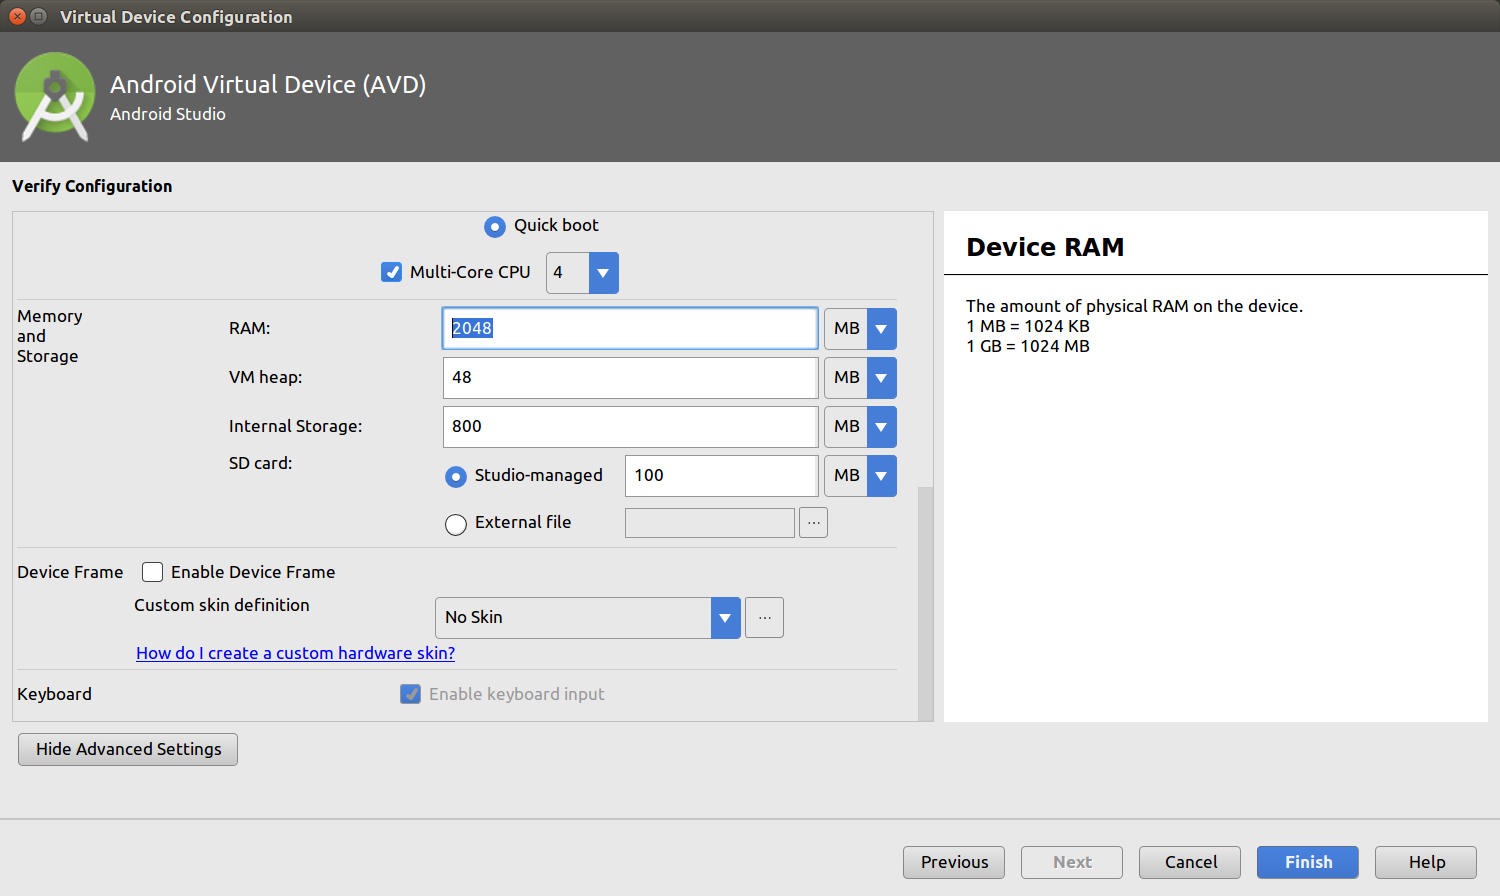Browse for external SD card file
The height and width of the screenshot is (896, 1500).
click(813, 523)
